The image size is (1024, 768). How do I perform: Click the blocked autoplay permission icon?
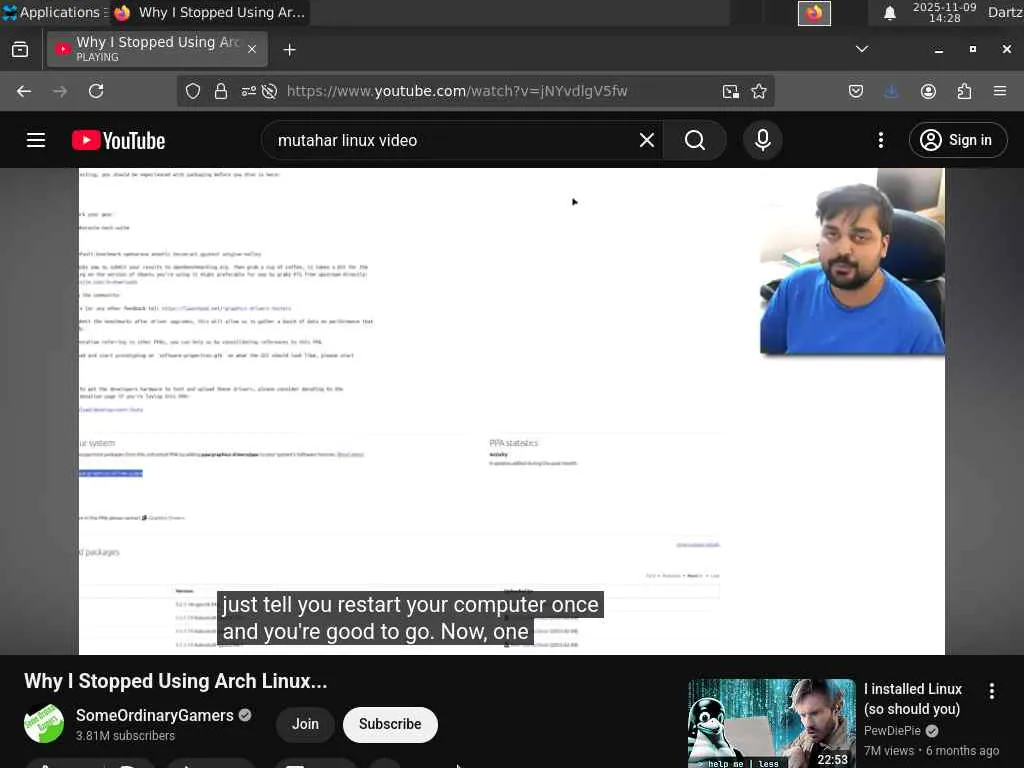(x=269, y=91)
